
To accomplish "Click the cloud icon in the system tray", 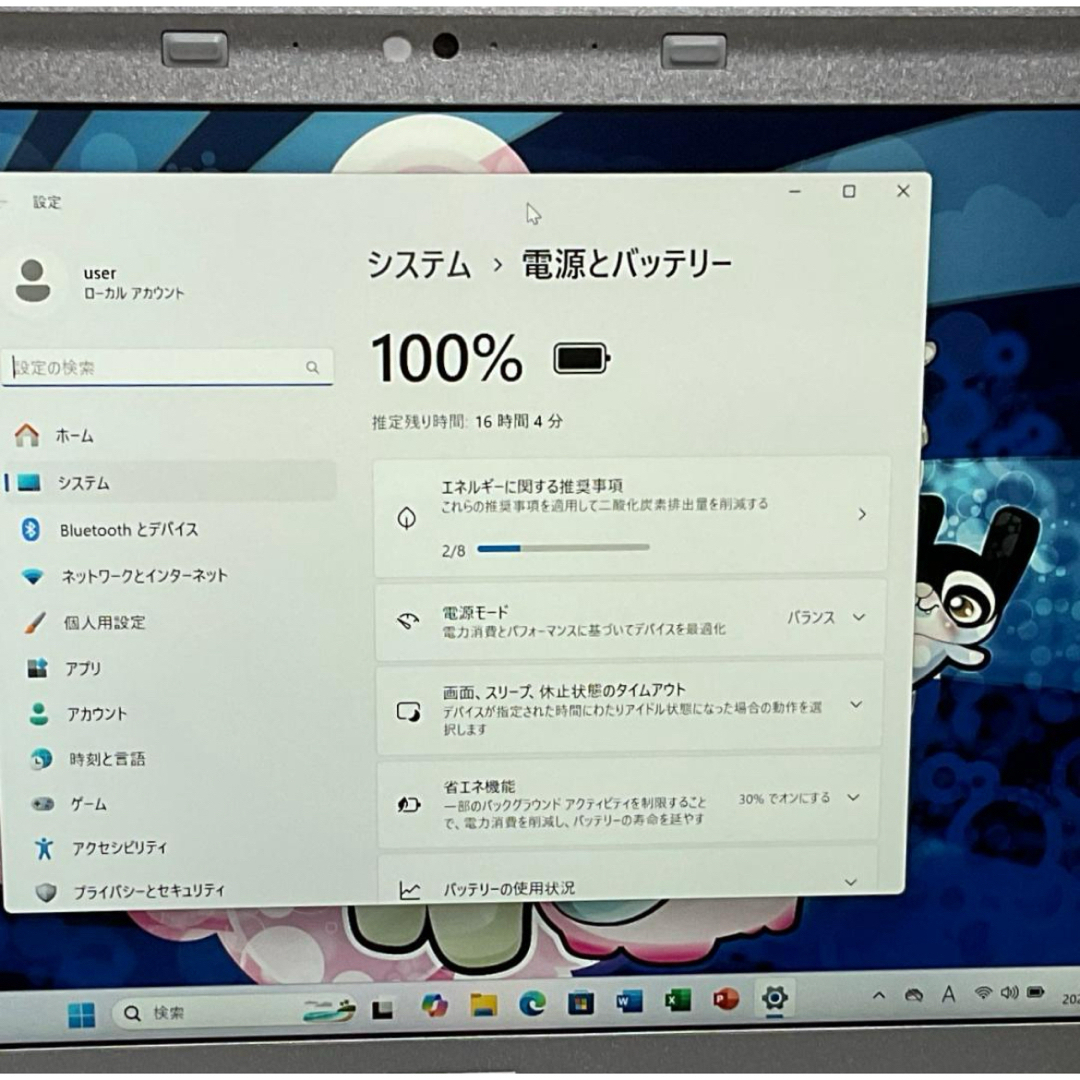I will click(x=914, y=995).
